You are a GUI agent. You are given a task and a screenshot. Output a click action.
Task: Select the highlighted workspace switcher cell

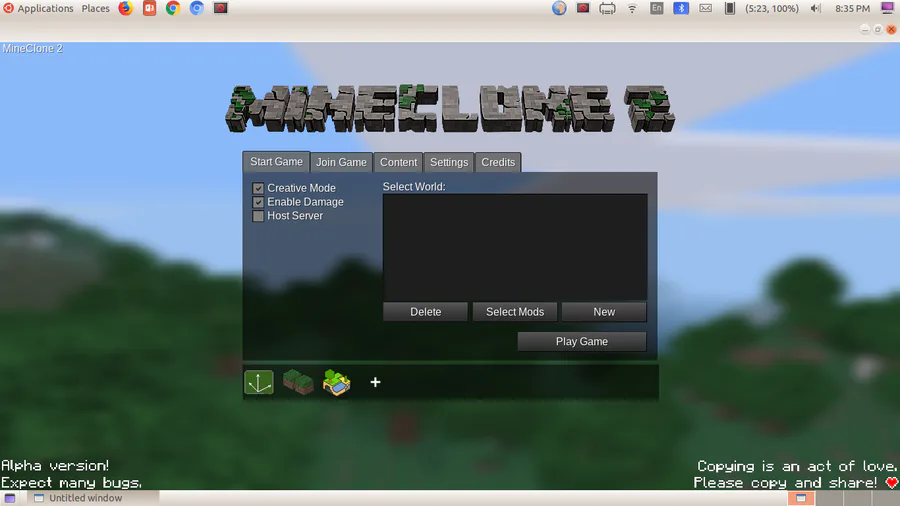[x=801, y=498]
